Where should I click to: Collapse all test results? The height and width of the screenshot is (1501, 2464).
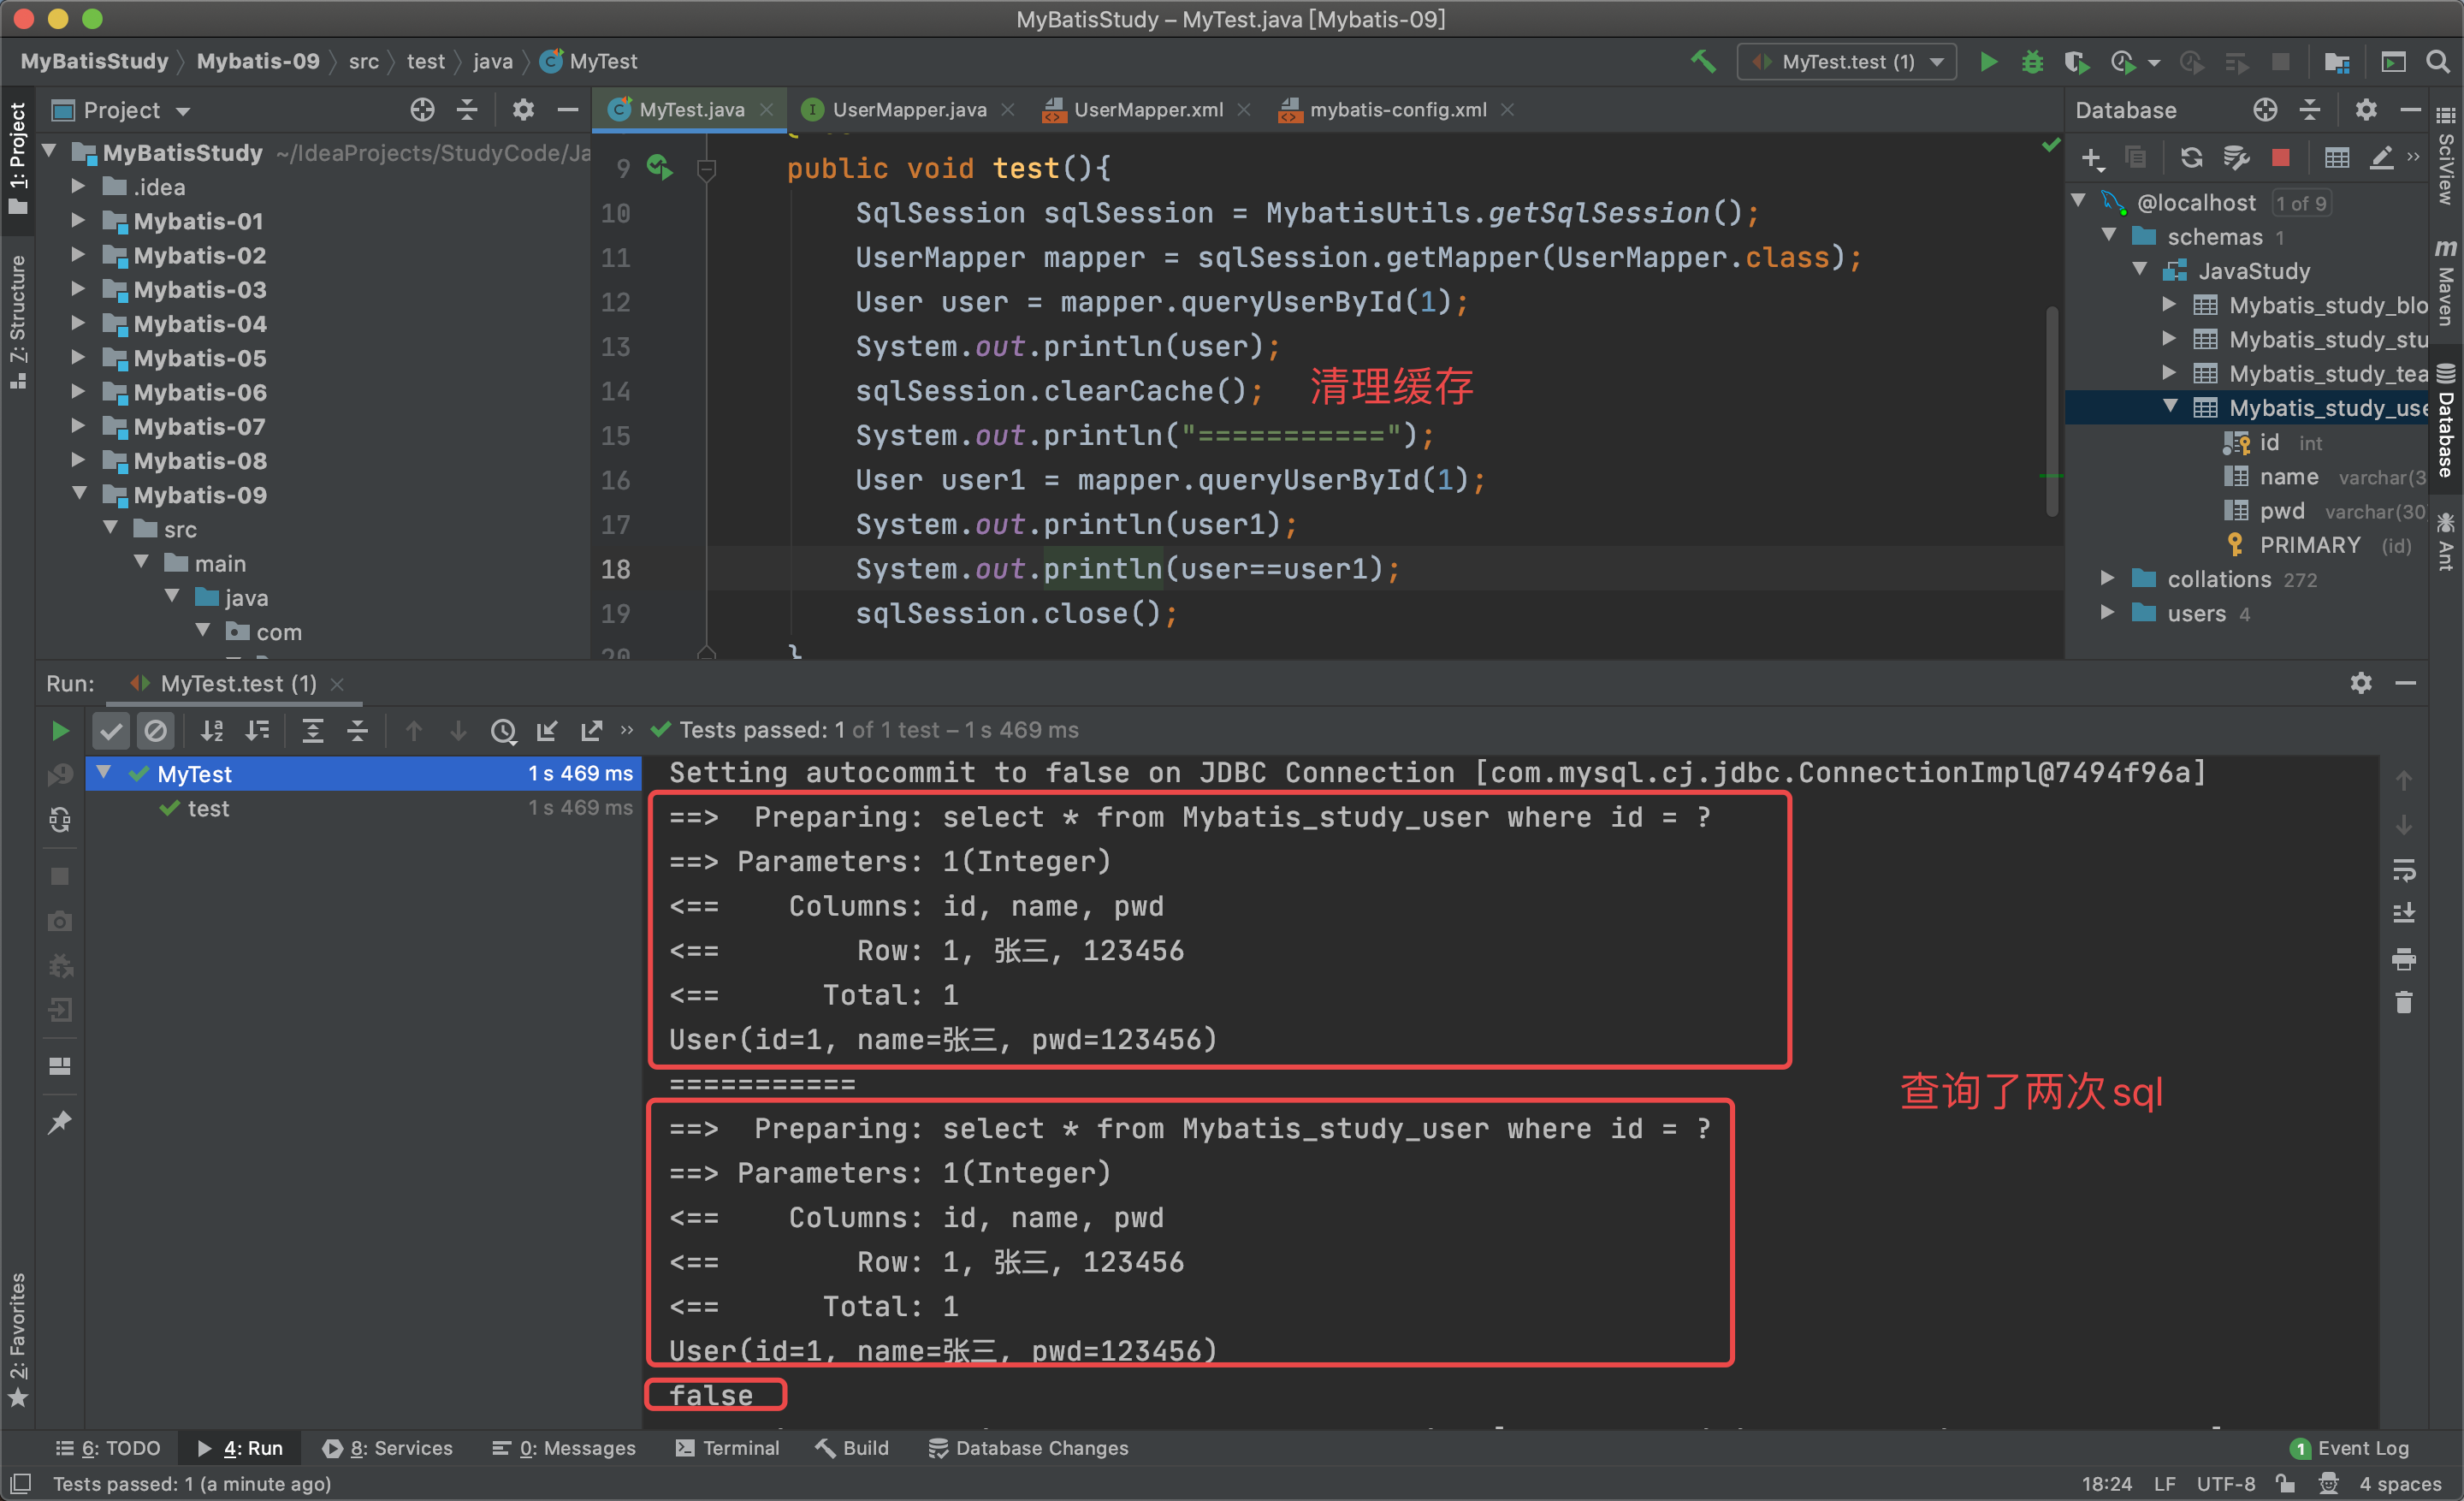(357, 731)
